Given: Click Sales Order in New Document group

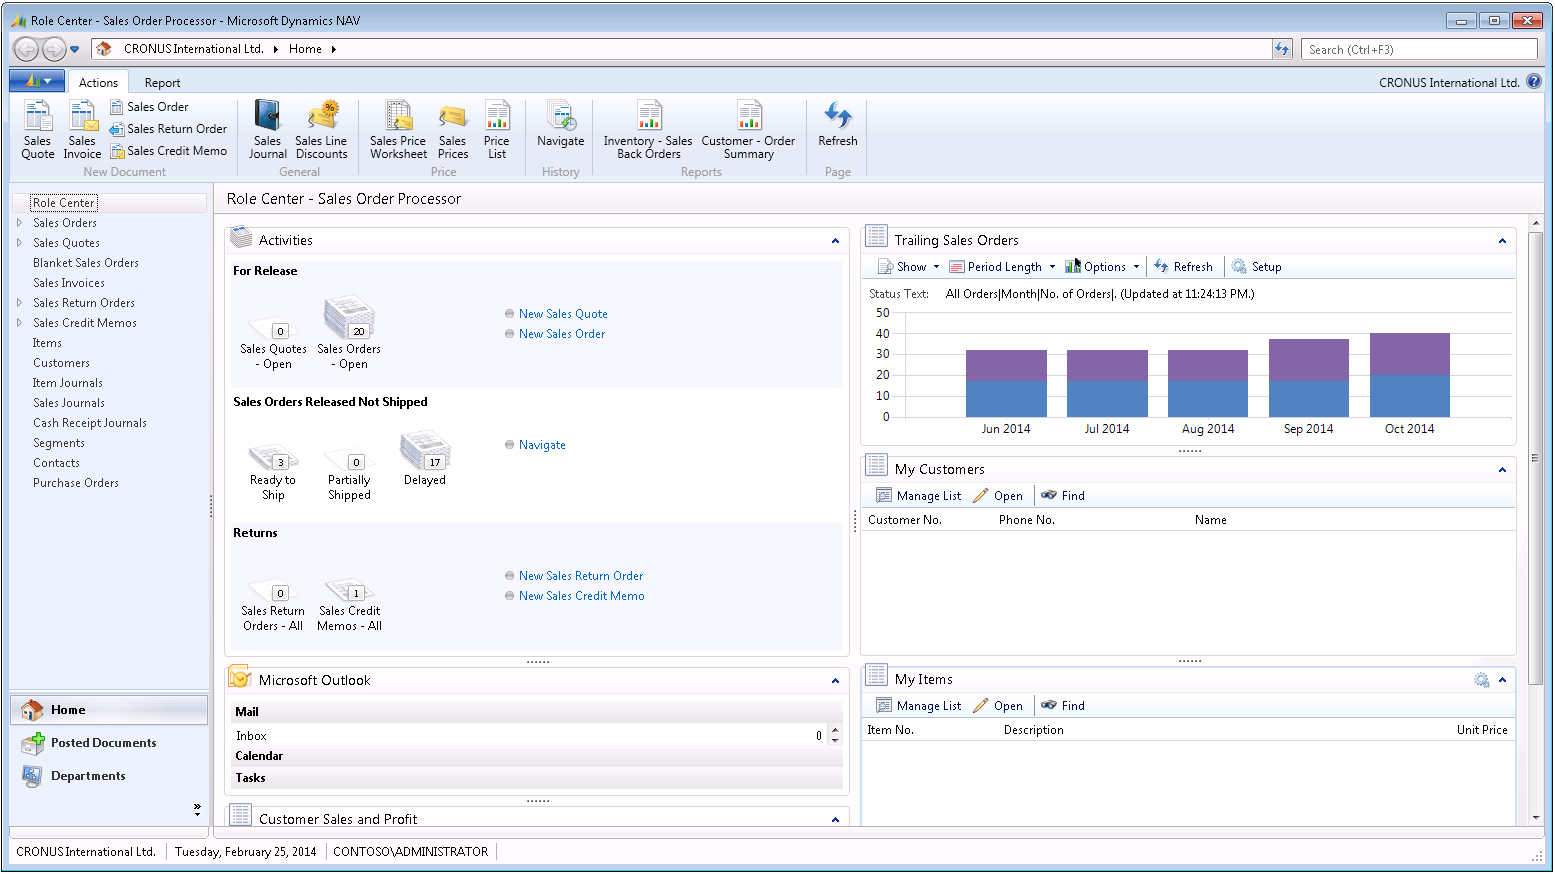Looking at the screenshot, I should [149, 107].
